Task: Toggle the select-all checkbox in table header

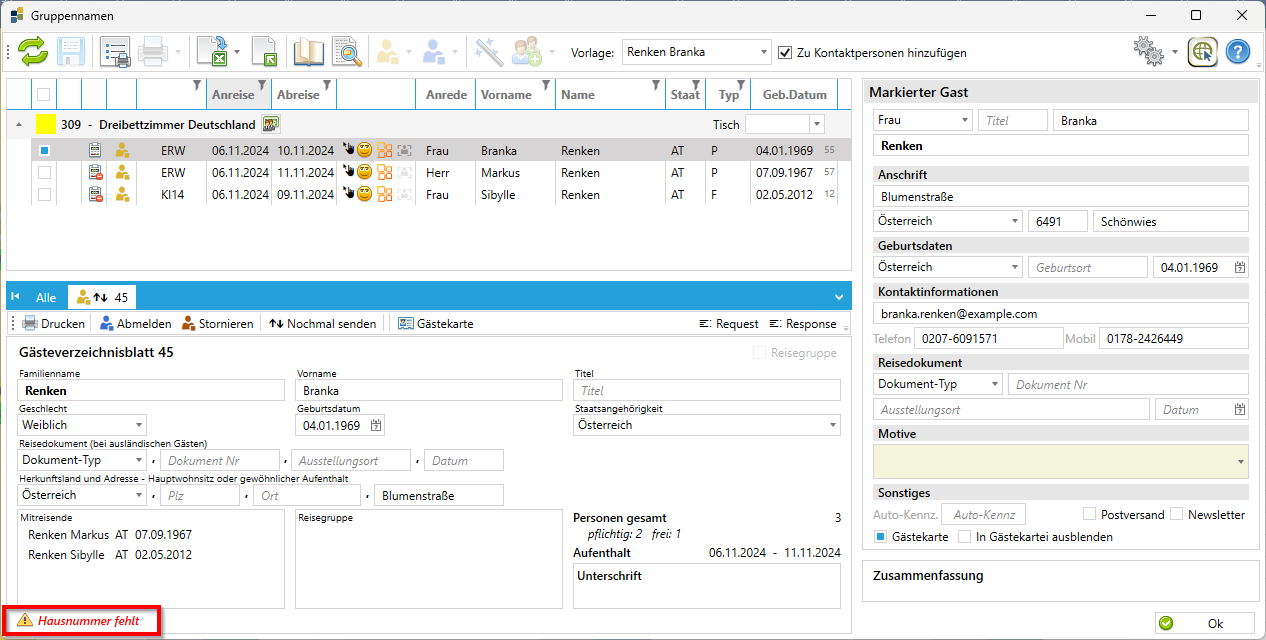Action: 43,95
